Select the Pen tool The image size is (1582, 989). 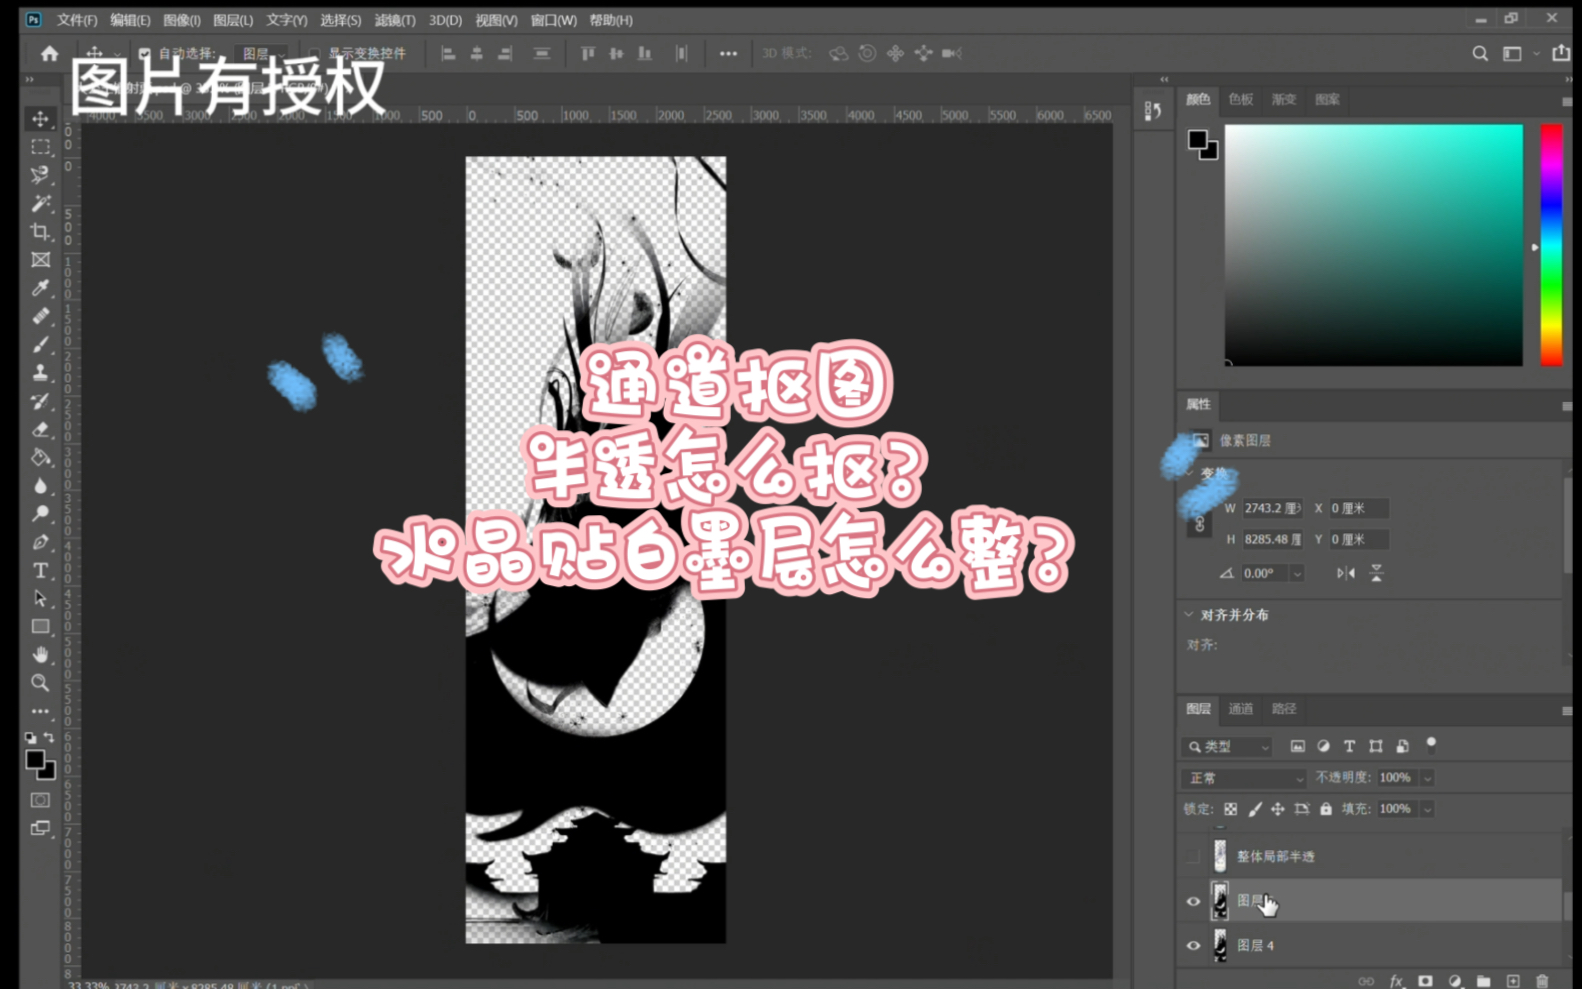pyautogui.click(x=40, y=542)
